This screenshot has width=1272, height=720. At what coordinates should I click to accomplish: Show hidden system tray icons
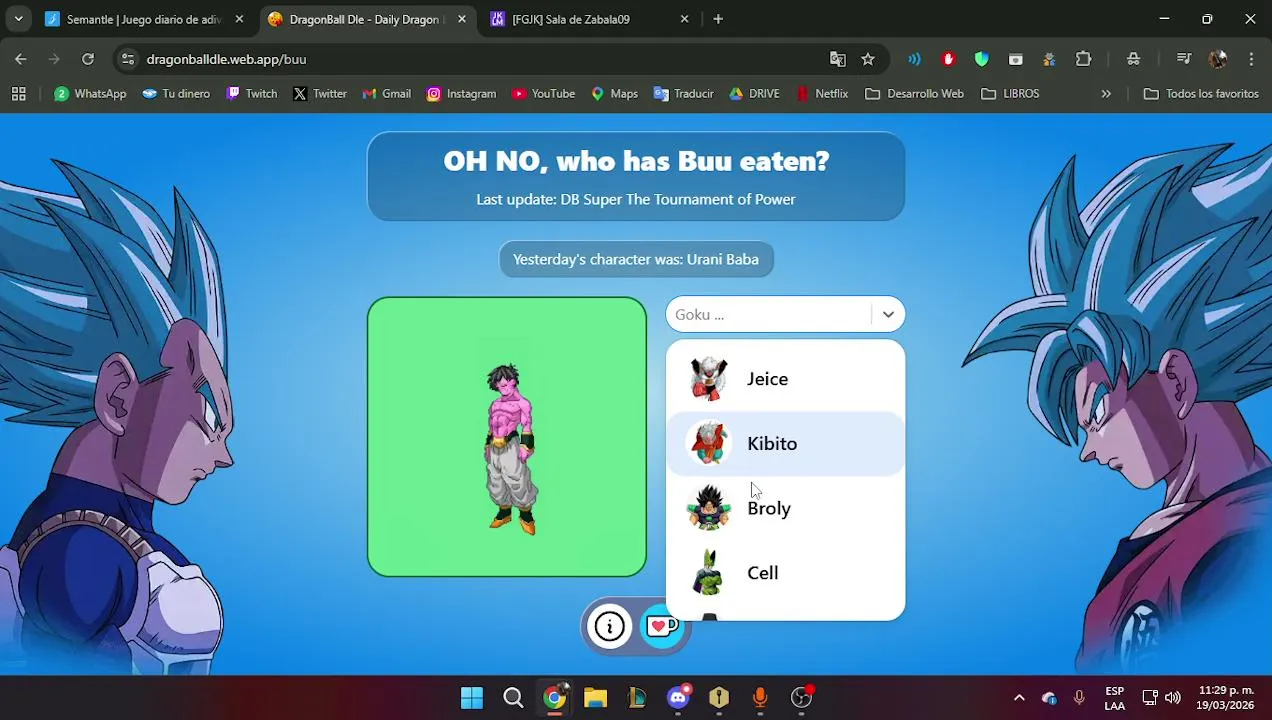point(1019,697)
